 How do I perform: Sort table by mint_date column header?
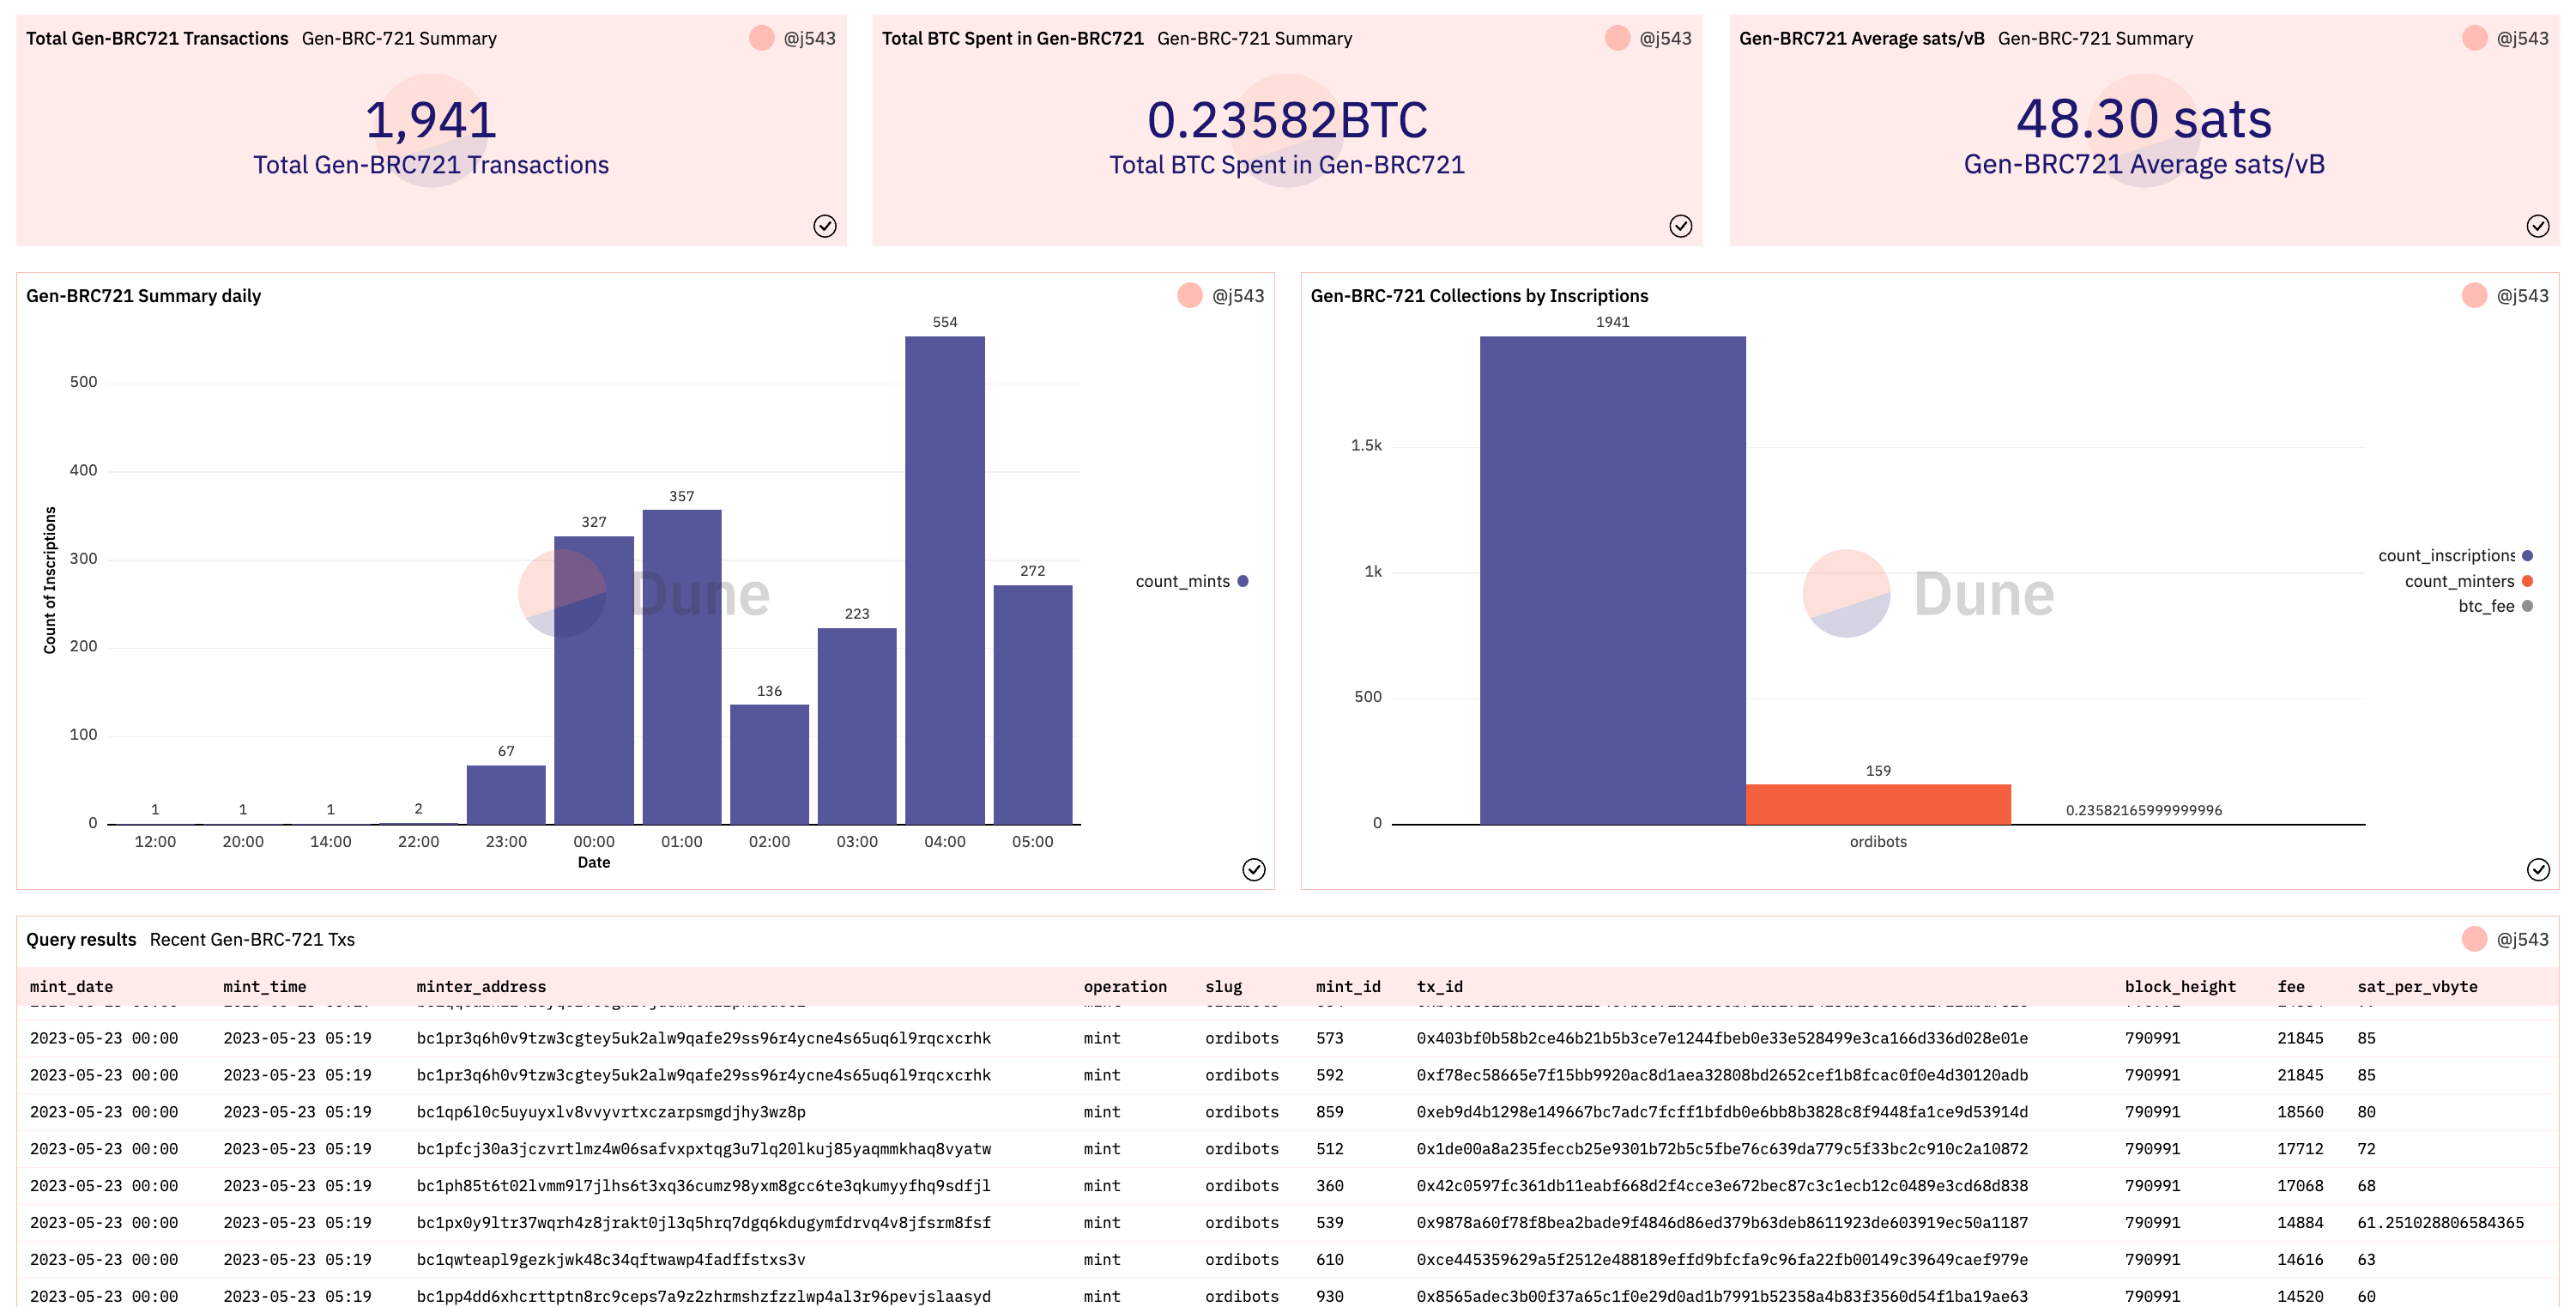71,986
